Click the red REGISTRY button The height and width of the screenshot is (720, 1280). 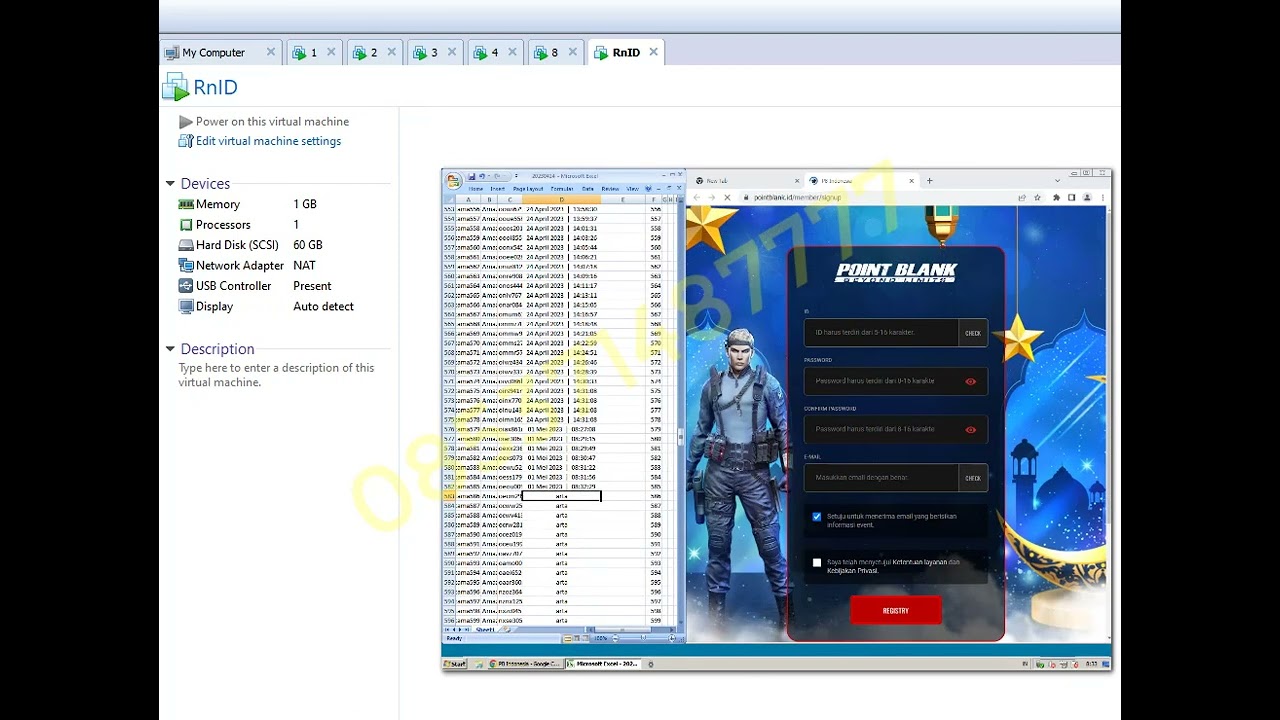point(896,610)
